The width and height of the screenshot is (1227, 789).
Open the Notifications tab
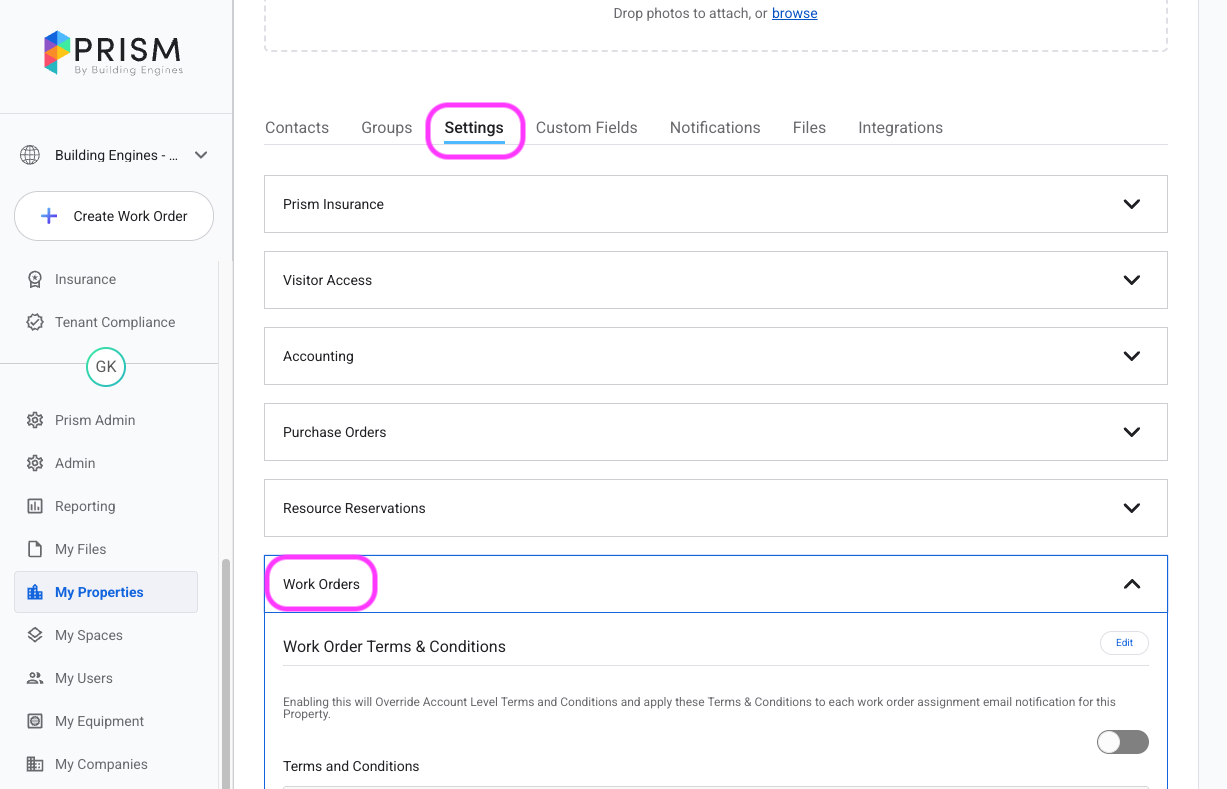point(714,128)
